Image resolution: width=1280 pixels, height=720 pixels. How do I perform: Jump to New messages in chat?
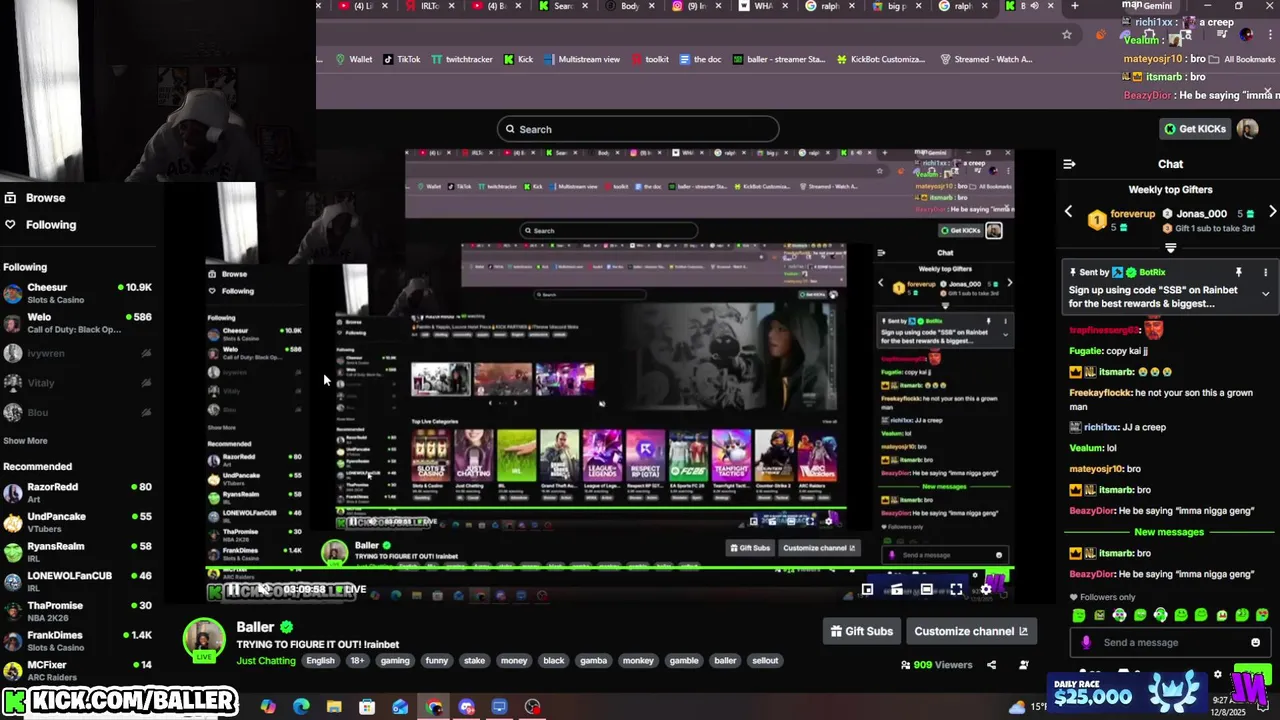[1169, 532]
